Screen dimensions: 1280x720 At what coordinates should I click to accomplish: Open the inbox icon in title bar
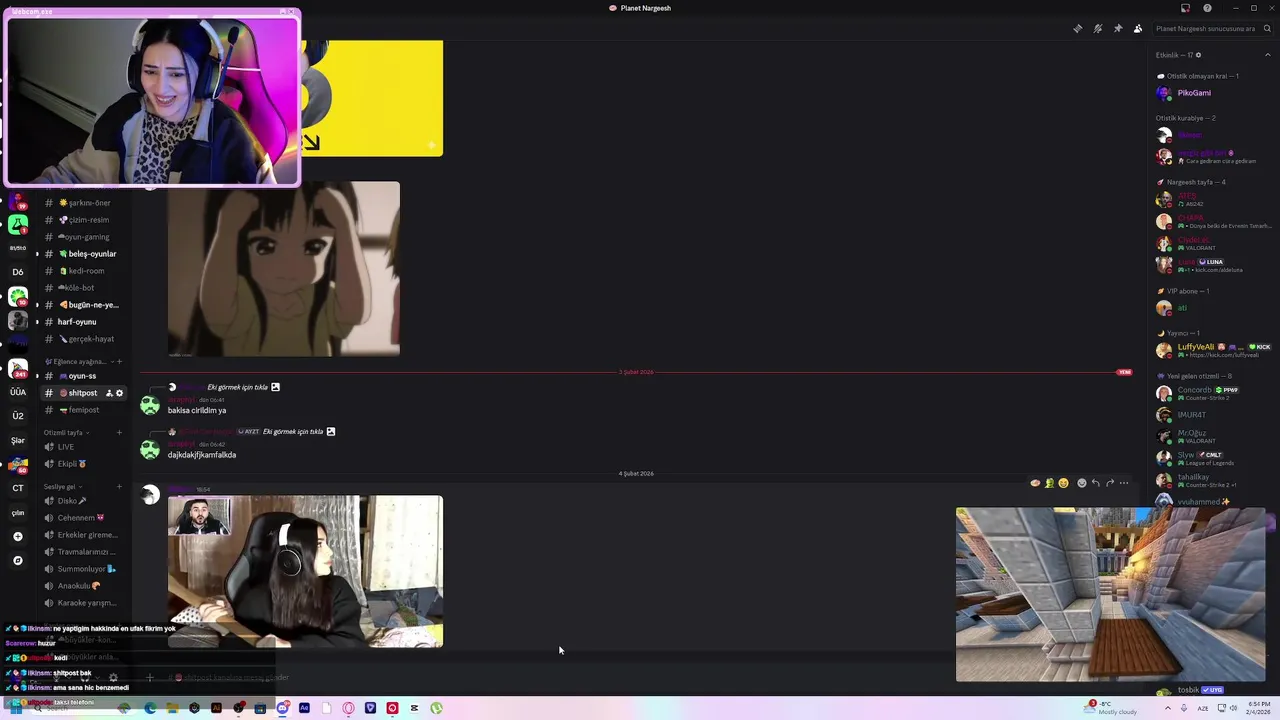[x=1185, y=8]
